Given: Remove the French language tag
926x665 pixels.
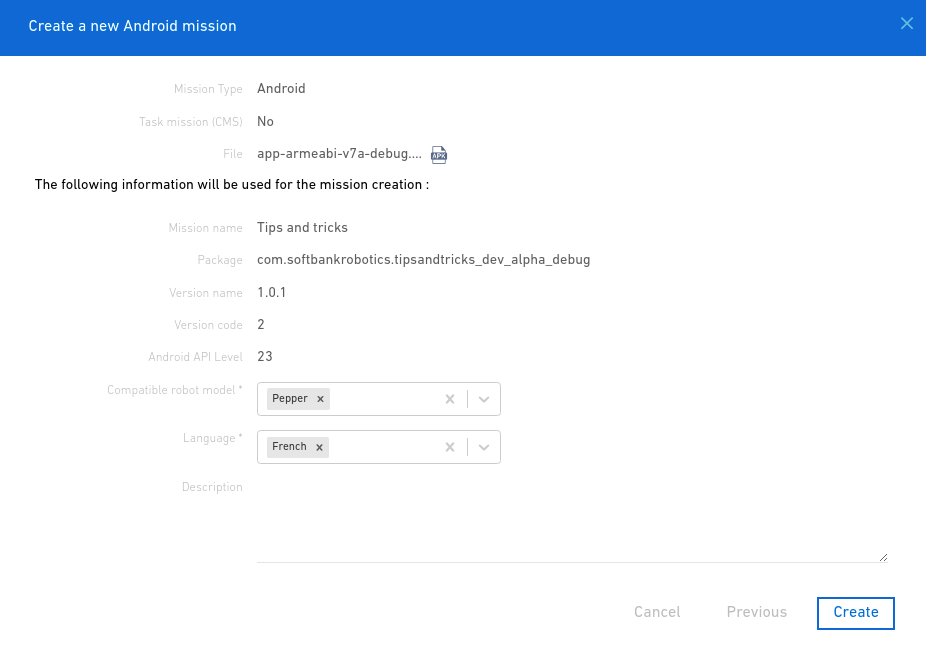Looking at the screenshot, I should pos(319,447).
